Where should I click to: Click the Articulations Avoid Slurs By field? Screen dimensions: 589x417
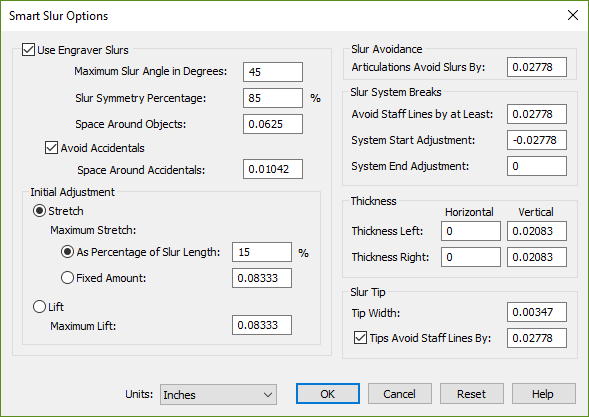pyautogui.click(x=537, y=67)
